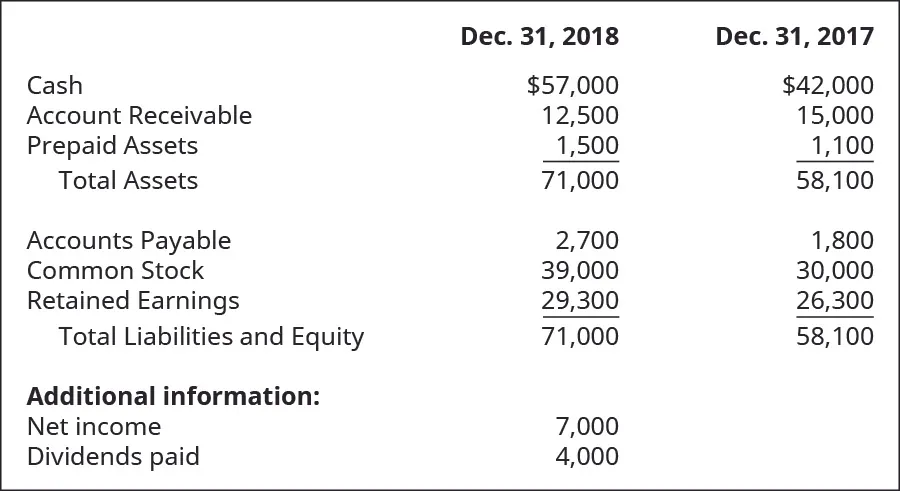Select the Retained Earnings label
The image size is (900, 491).
click(x=133, y=301)
